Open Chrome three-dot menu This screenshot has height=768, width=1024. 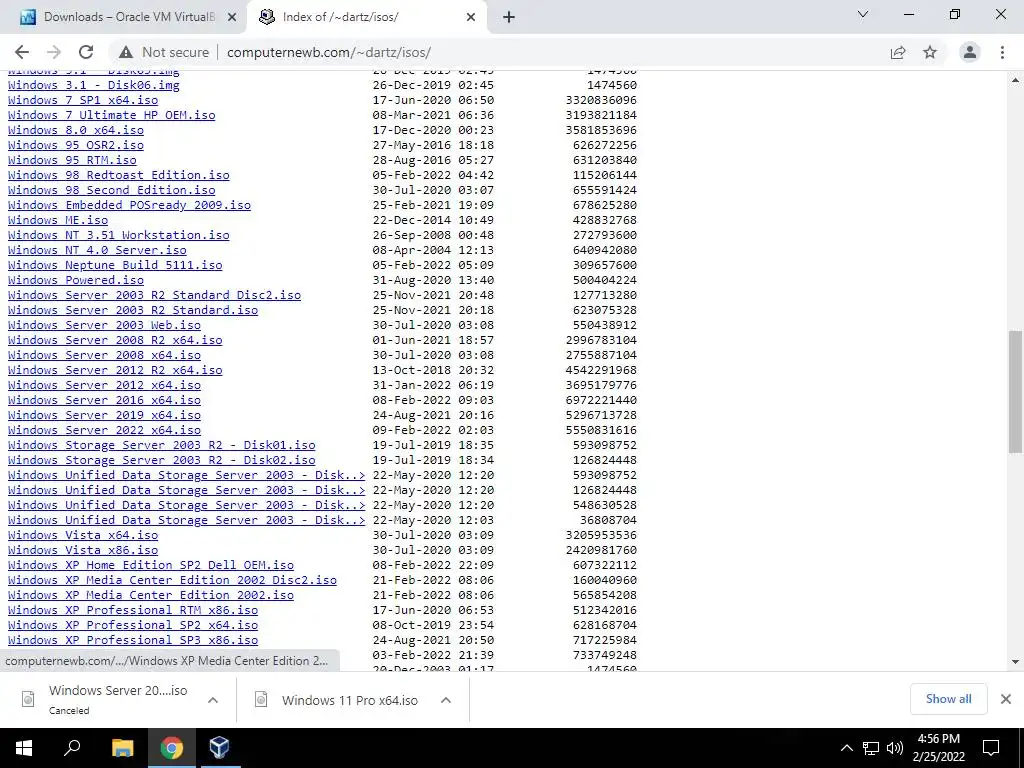click(1002, 52)
